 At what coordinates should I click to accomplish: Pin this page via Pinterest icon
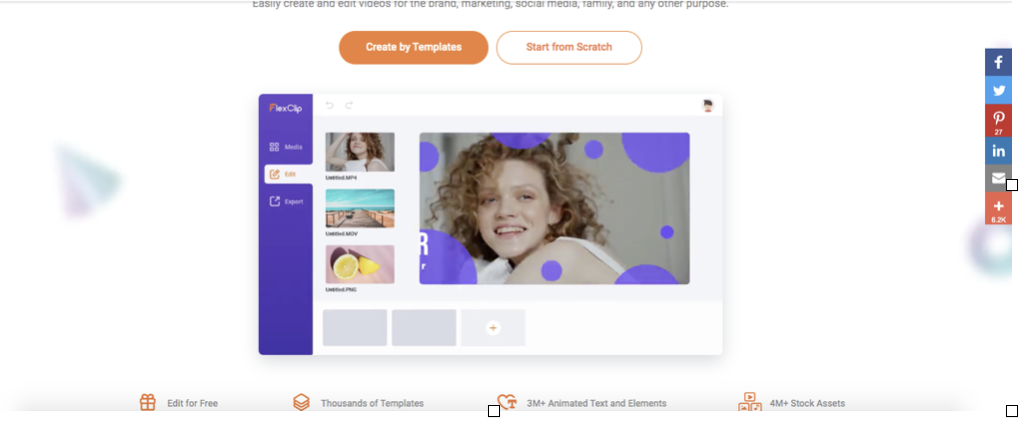pos(998,121)
